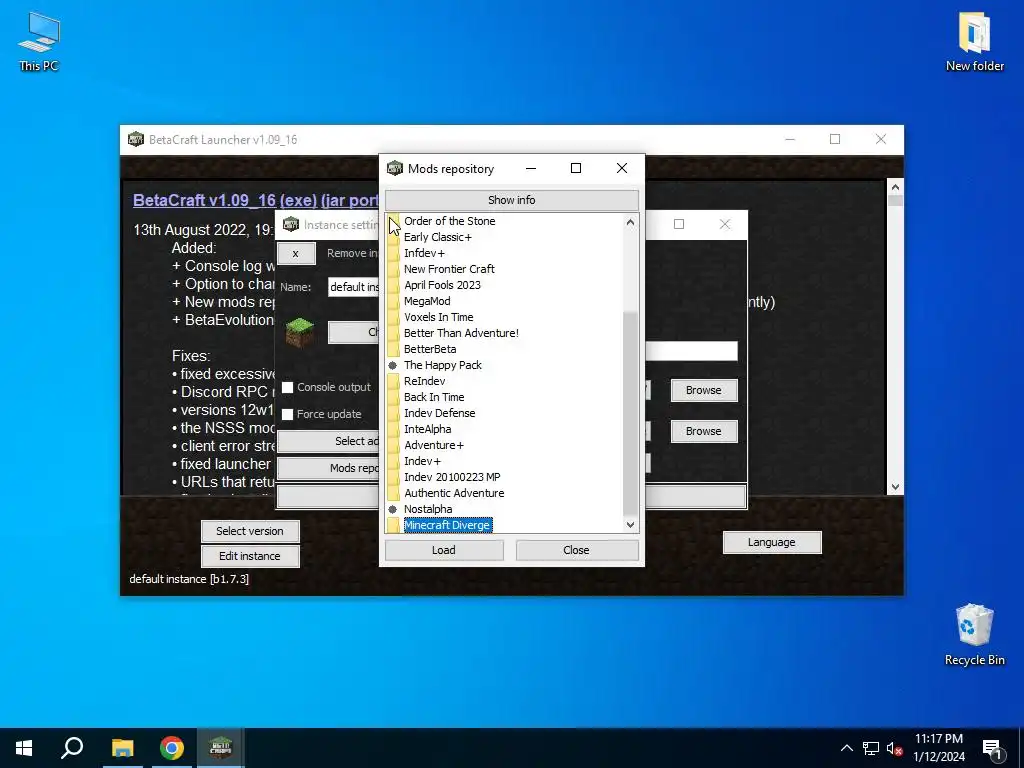1024x768 pixels.
Task: Click the taskbar clock showing 11:17 PM
Action: (x=938, y=748)
